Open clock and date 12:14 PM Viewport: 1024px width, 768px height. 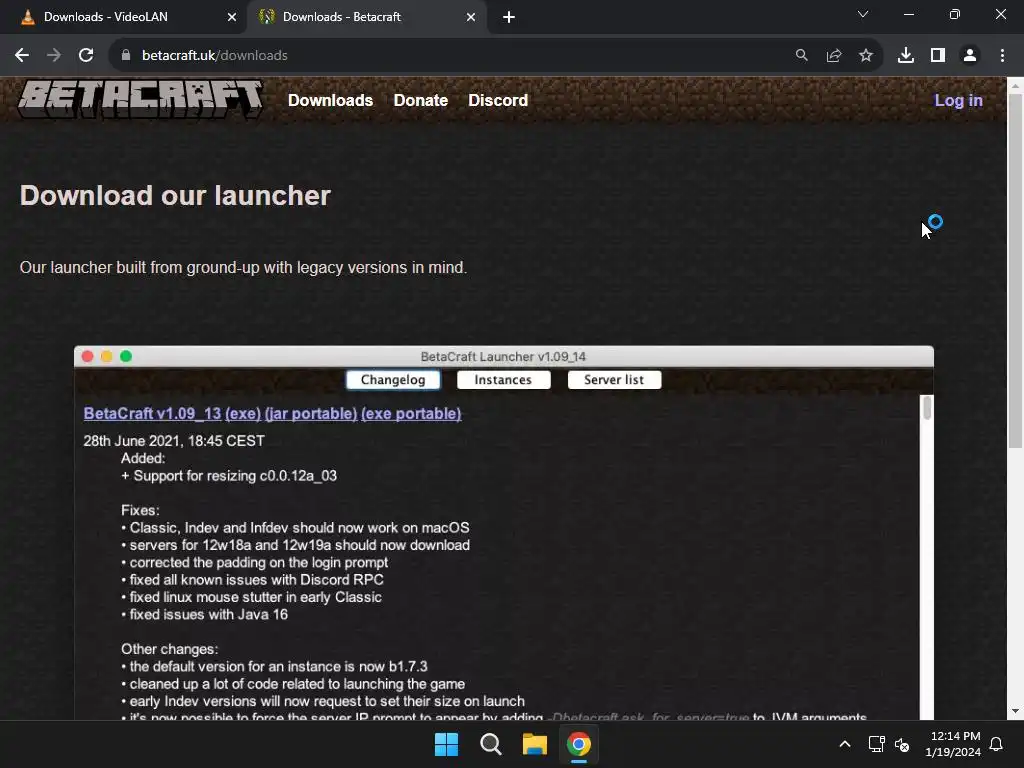[953, 744]
